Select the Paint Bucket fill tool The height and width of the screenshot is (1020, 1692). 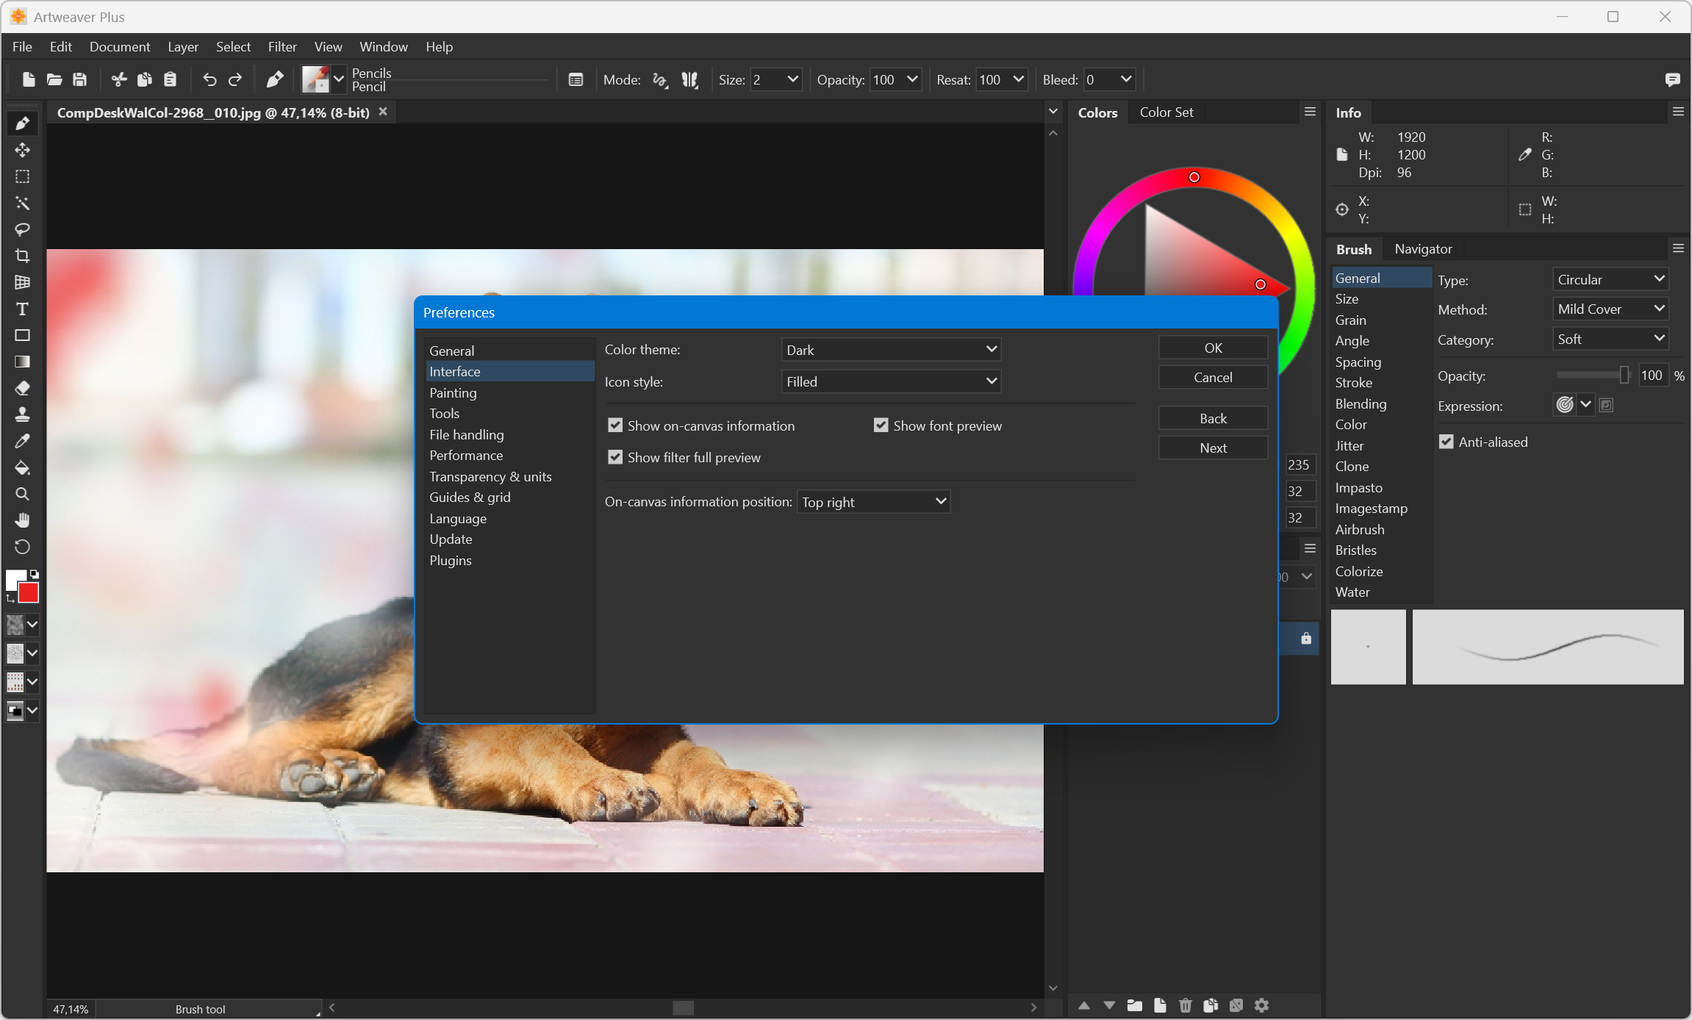pos(22,468)
